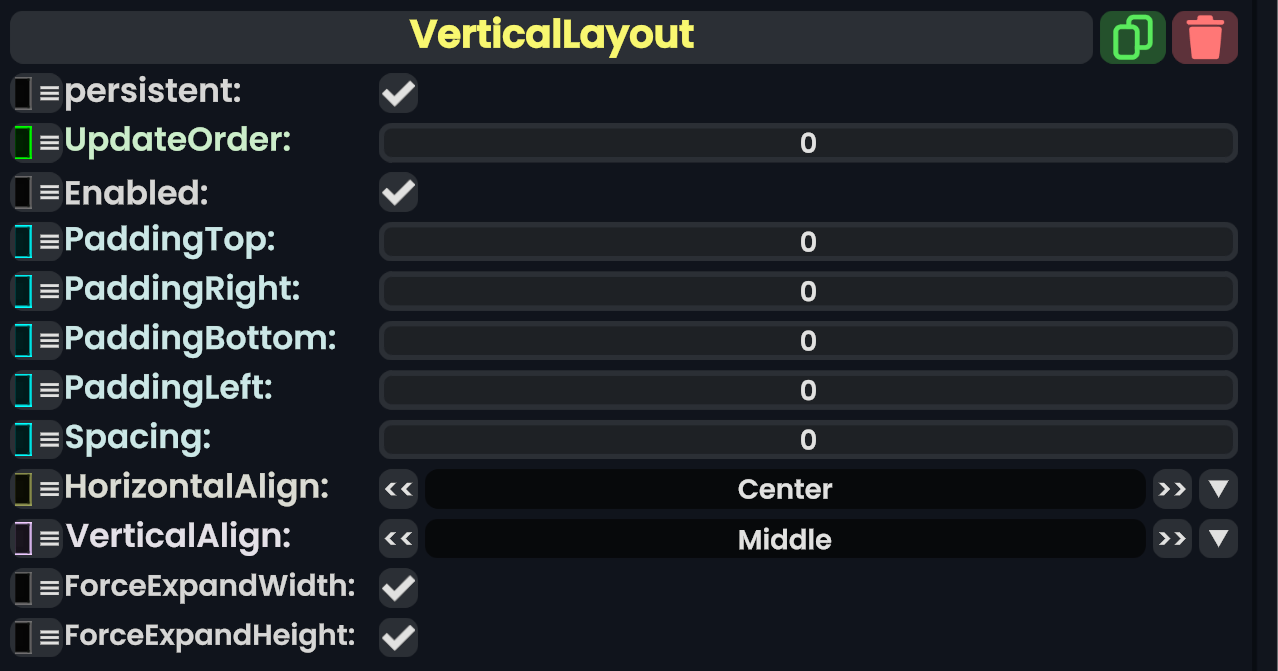Disable the ForceExpandWidth checkbox
This screenshot has height=671, width=1278.
398,588
